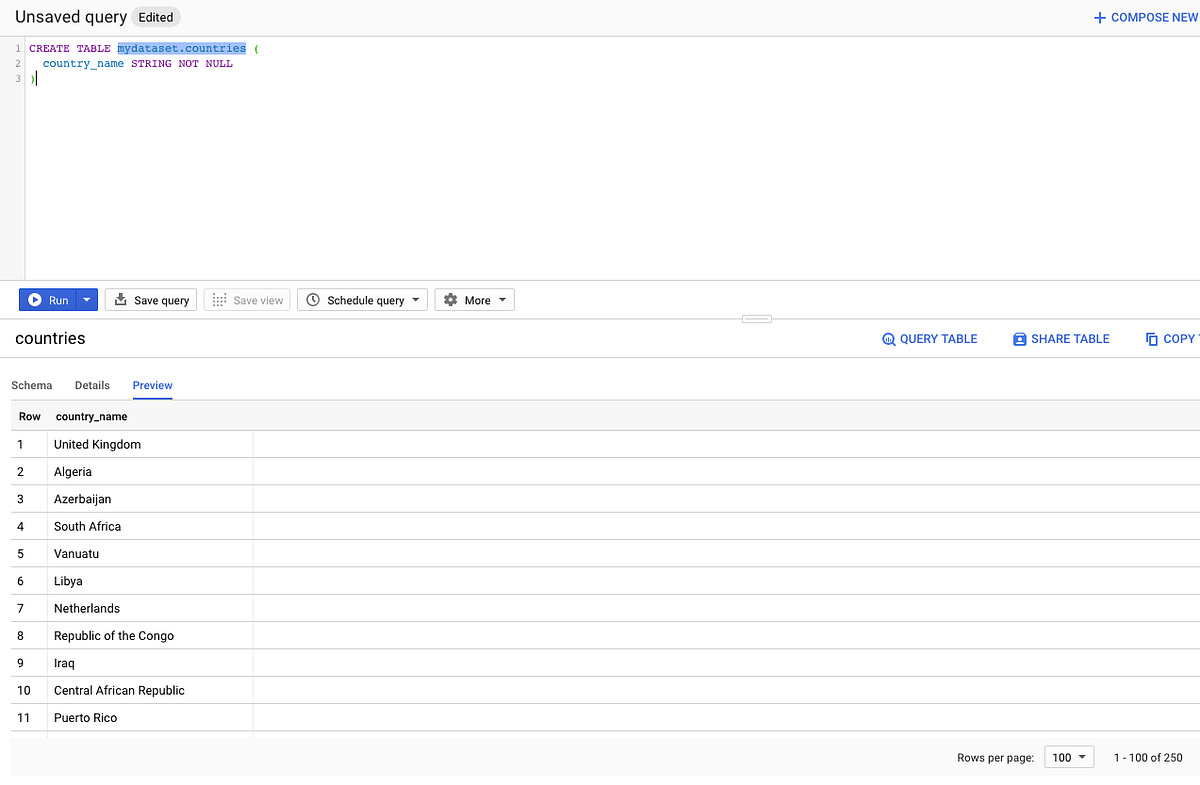Click the Save query button

(150, 299)
